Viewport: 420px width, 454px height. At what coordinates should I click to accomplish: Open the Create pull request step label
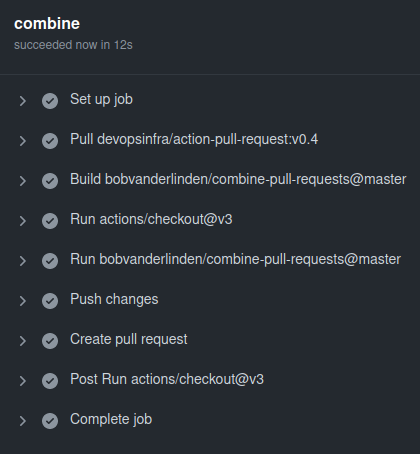coord(129,339)
